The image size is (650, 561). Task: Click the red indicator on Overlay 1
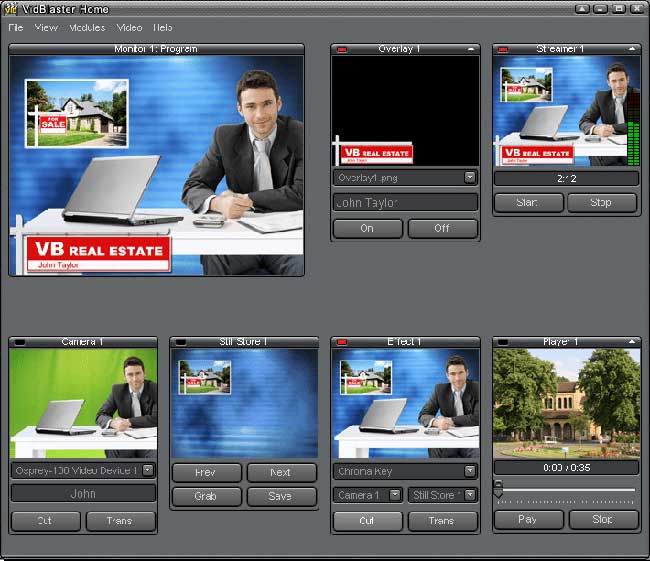coord(342,49)
